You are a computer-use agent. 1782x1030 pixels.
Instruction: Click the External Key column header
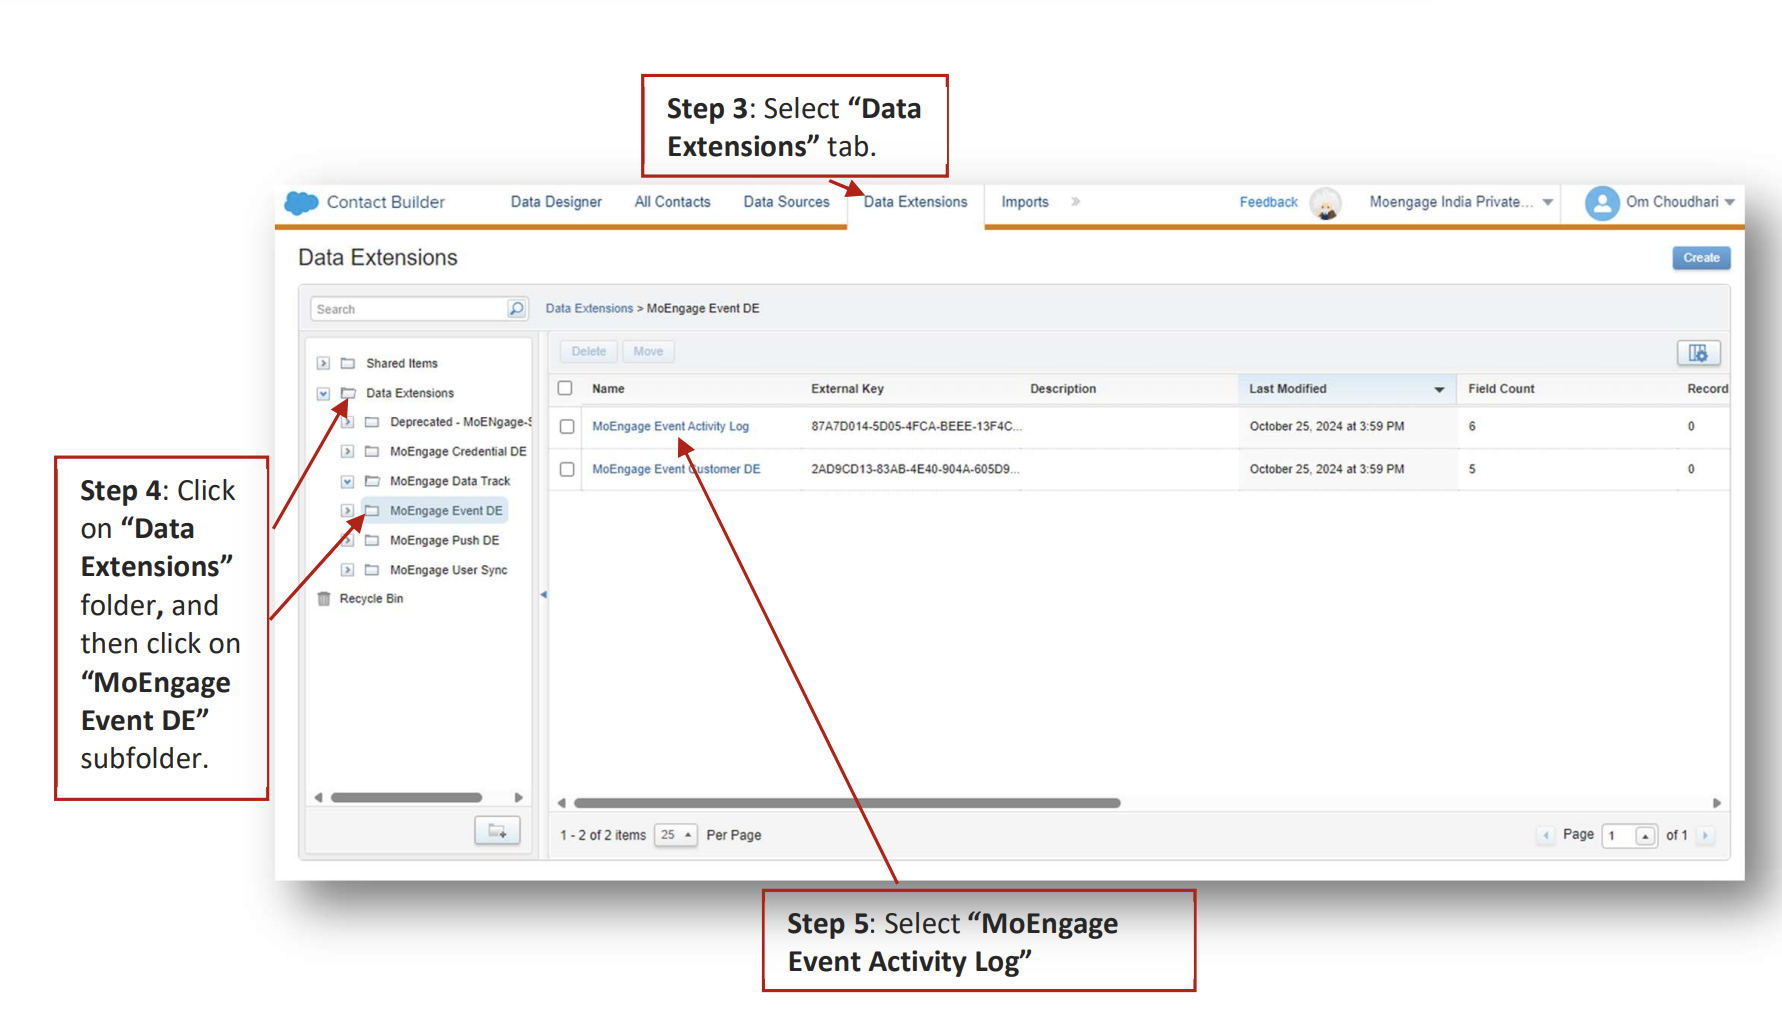(x=847, y=389)
